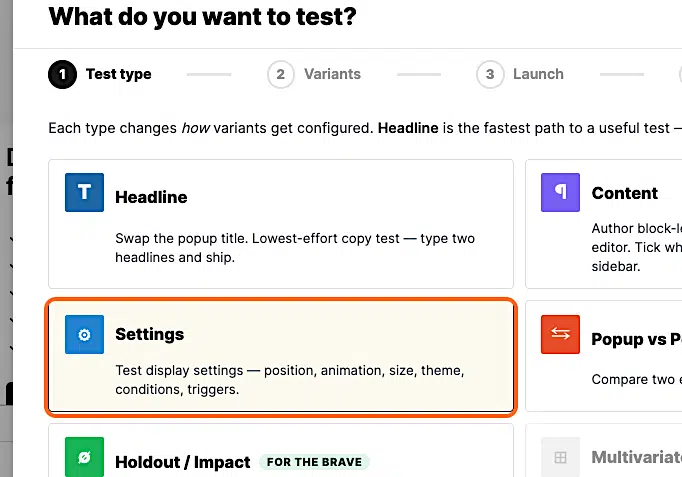Pick the Content test type card
This screenshot has height=477, width=682.
[604, 224]
